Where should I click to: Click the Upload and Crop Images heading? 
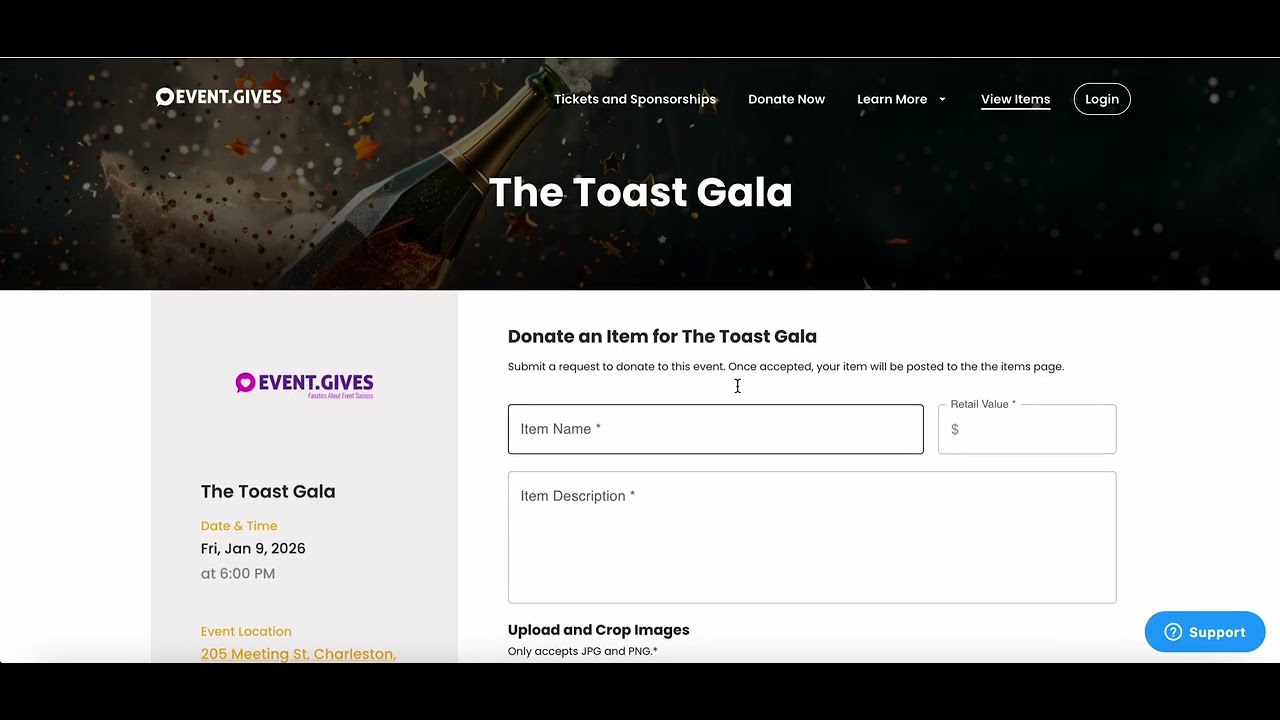(599, 630)
